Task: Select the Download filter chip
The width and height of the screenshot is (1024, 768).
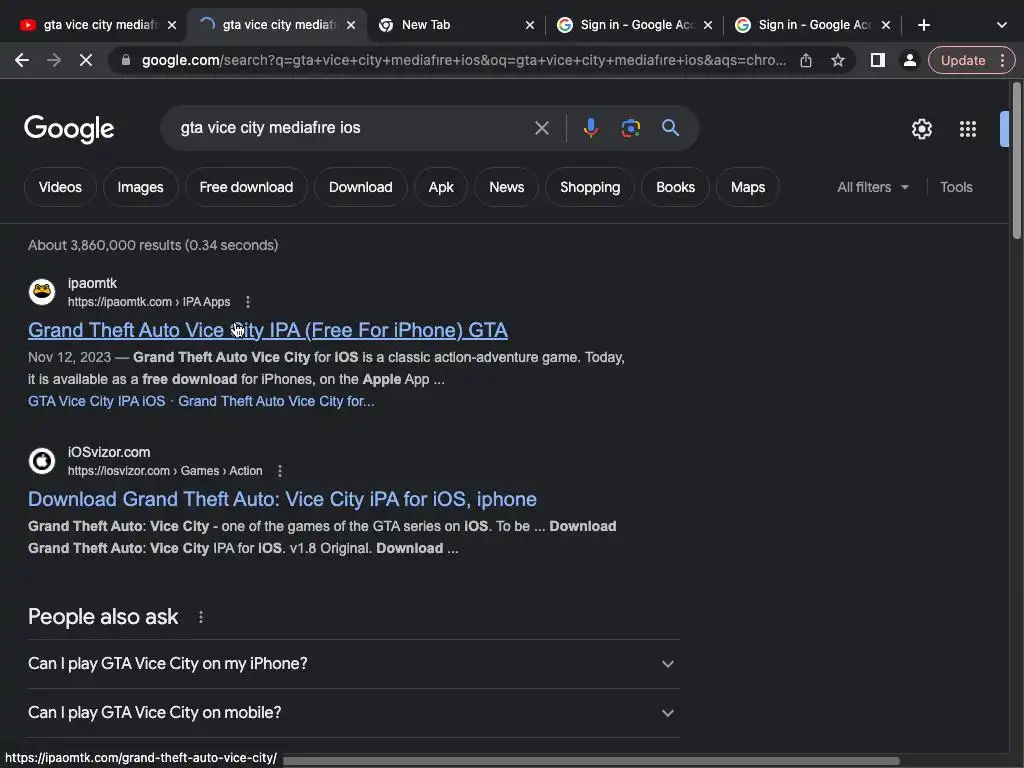Action: [360, 187]
